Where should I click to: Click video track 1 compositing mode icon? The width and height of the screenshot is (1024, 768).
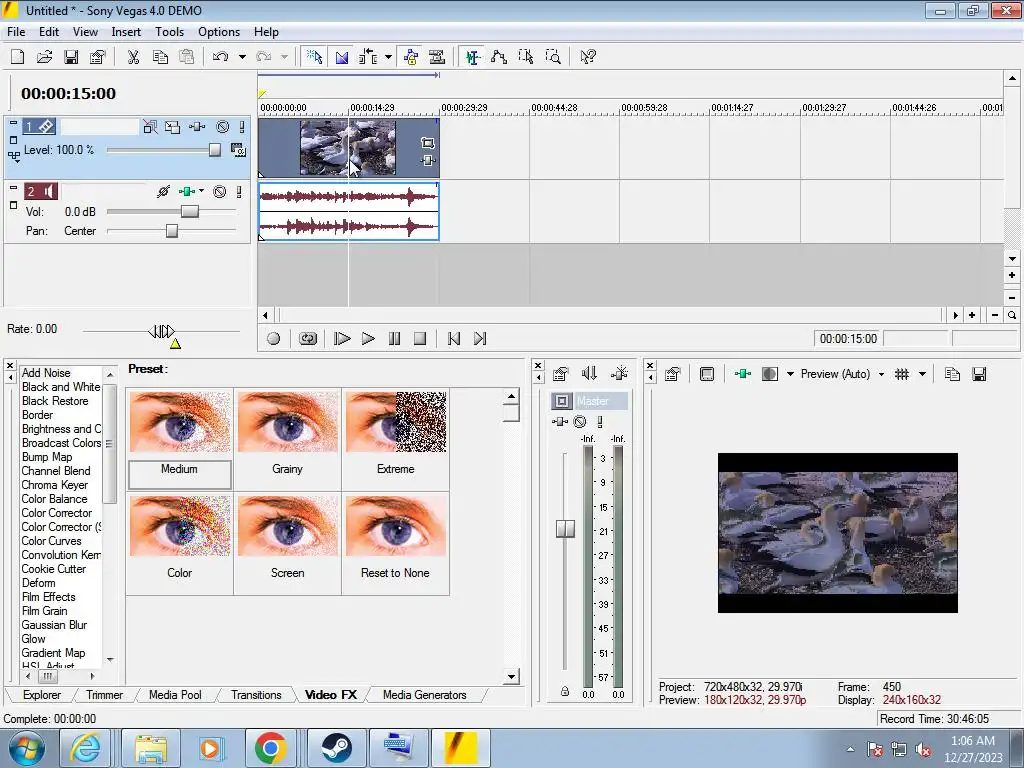coord(238,150)
